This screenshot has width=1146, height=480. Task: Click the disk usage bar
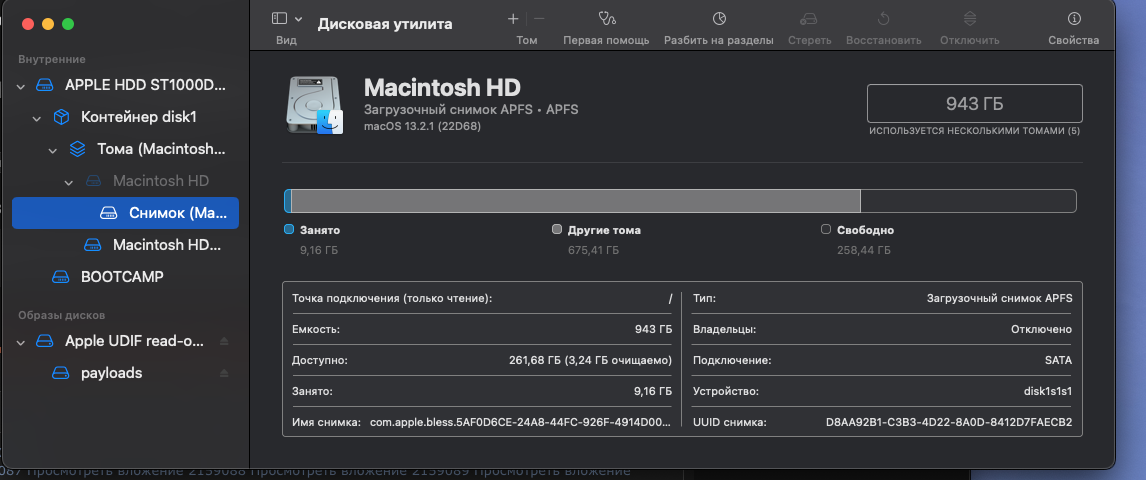(680, 201)
